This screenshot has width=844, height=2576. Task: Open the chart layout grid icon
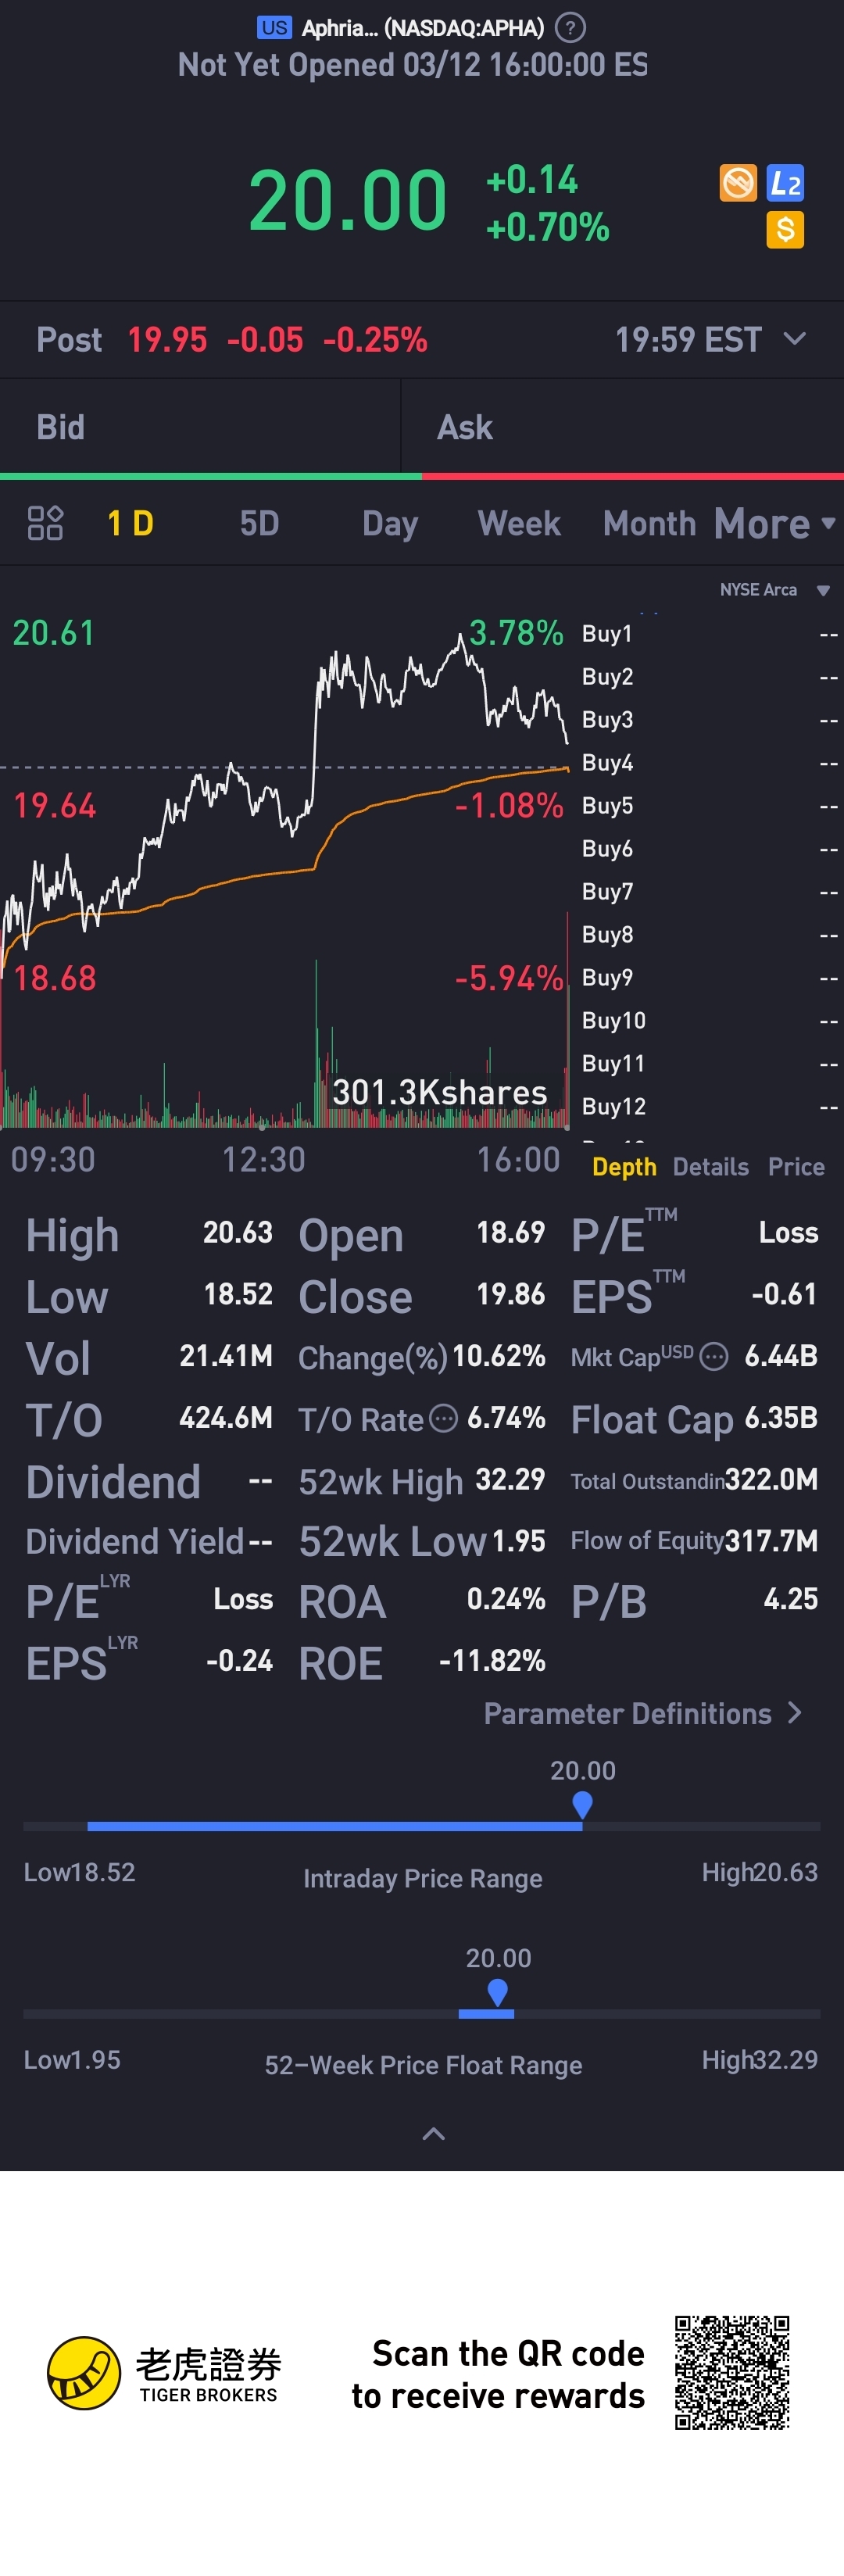(x=45, y=523)
